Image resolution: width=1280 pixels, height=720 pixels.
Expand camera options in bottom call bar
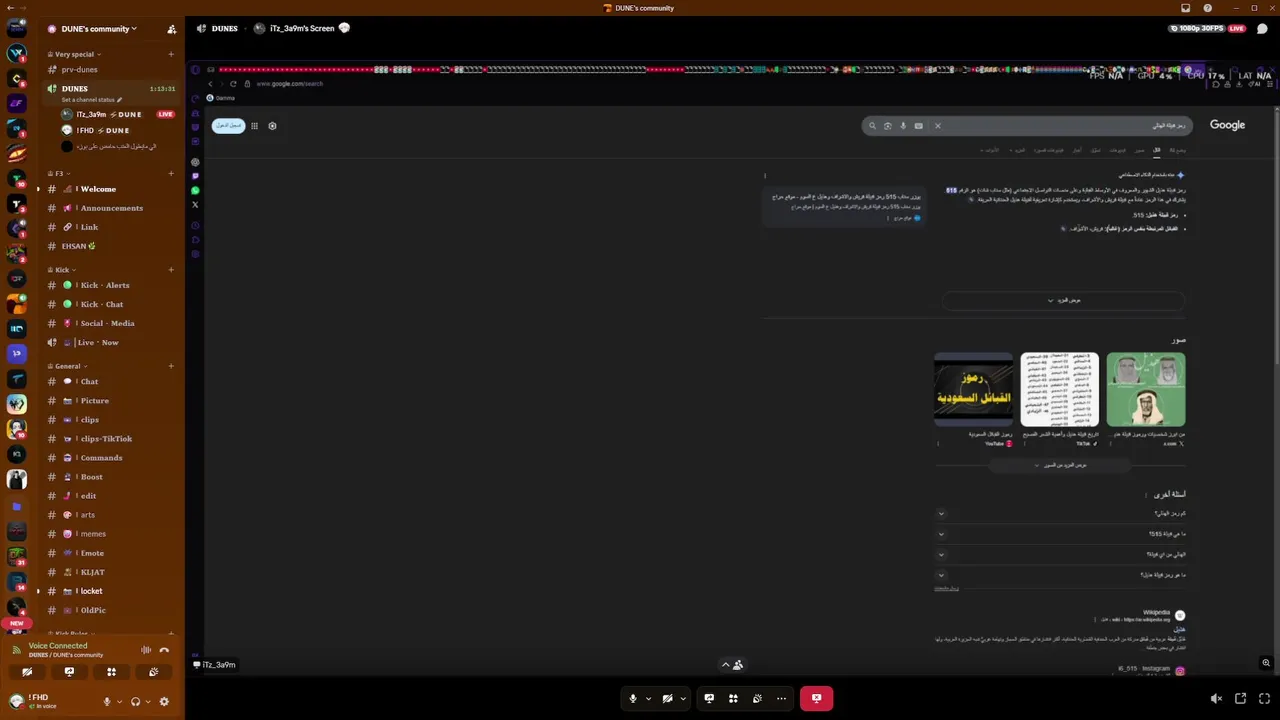pos(683,698)
